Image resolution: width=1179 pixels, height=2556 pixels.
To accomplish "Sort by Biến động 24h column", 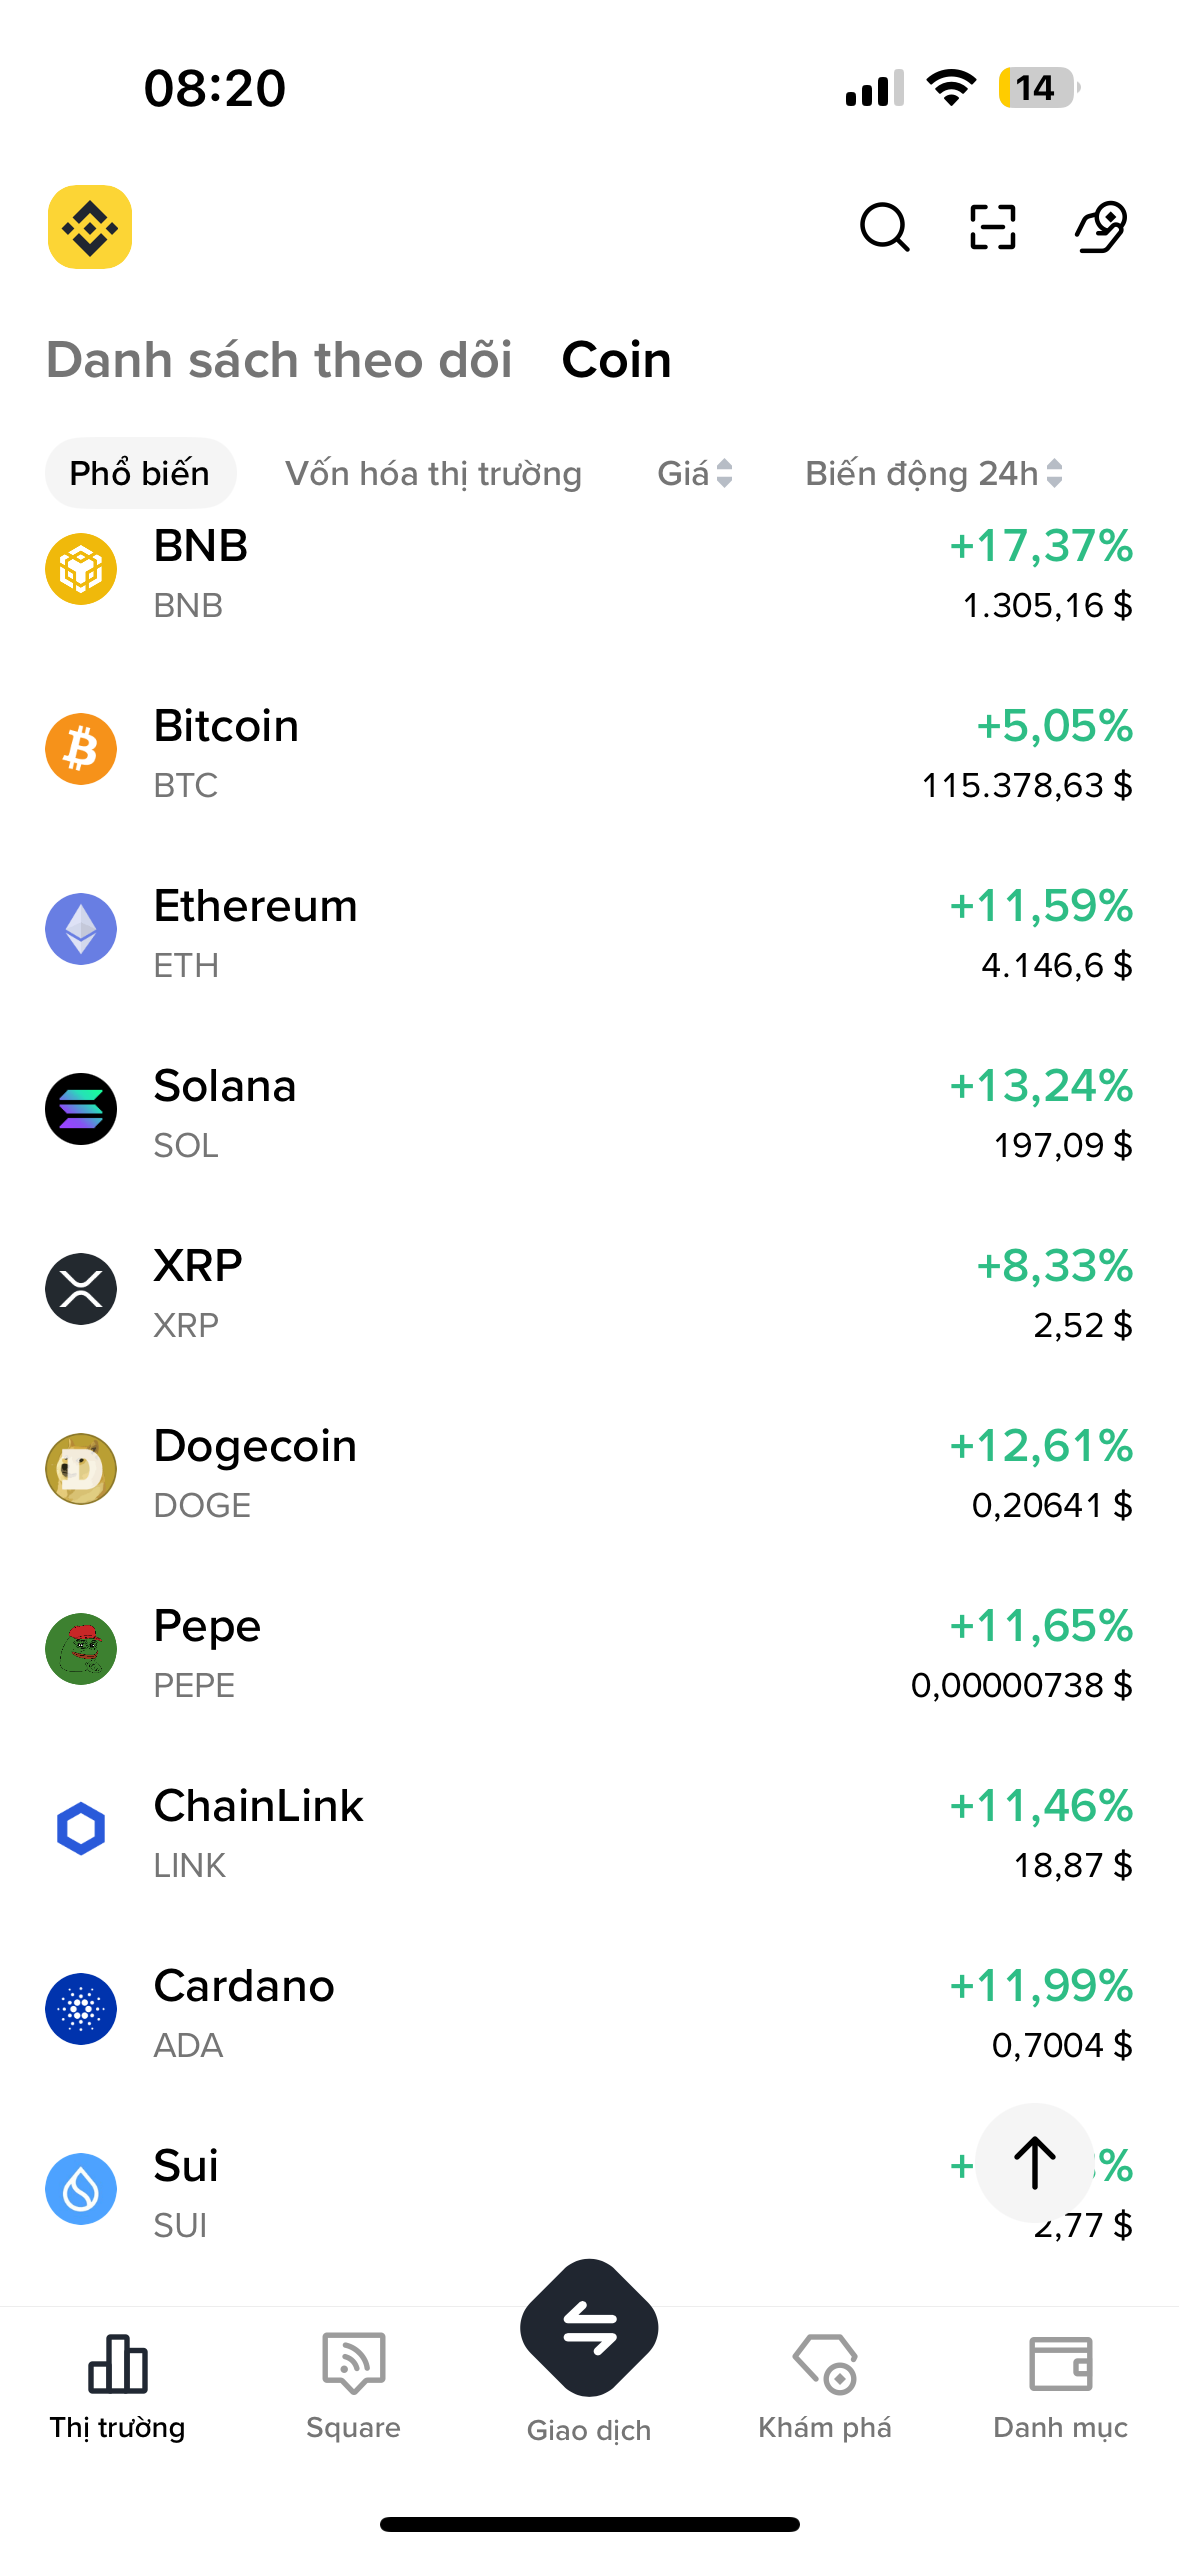I will [933, 473].
